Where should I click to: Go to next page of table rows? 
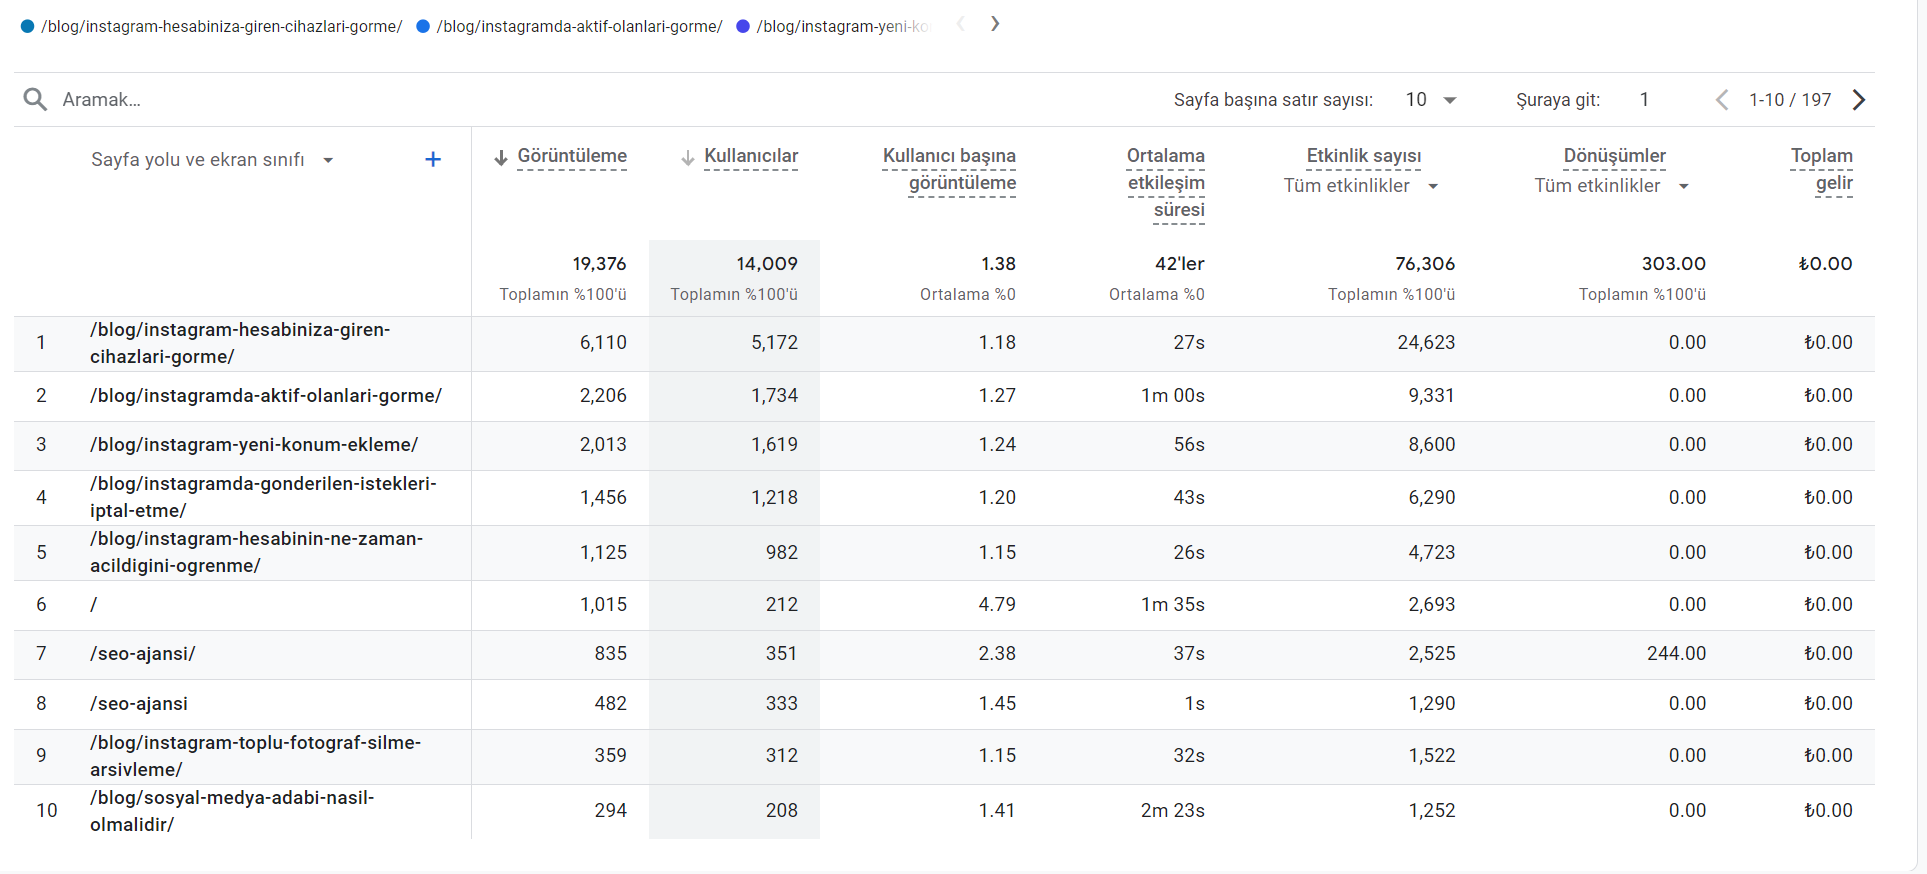1859,100
